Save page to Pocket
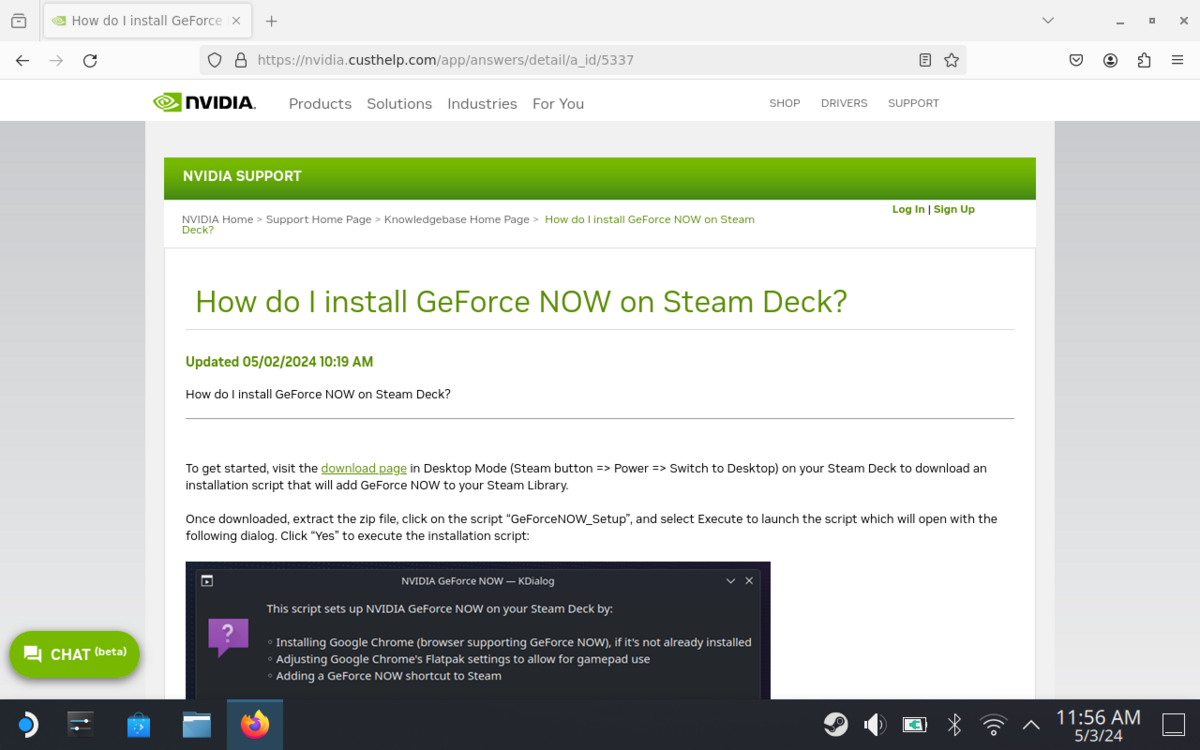This screenshot has height=750, width=1200. [x=1076, y=60]
